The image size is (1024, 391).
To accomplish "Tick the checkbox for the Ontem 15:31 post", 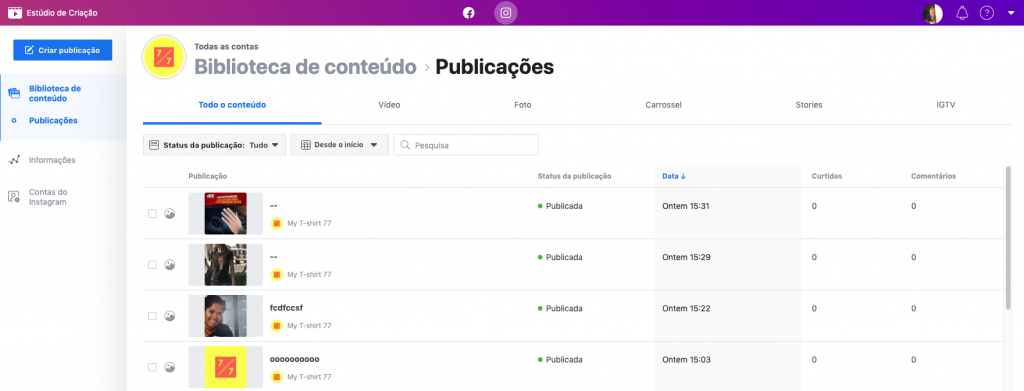I will (x=152, y=213).
